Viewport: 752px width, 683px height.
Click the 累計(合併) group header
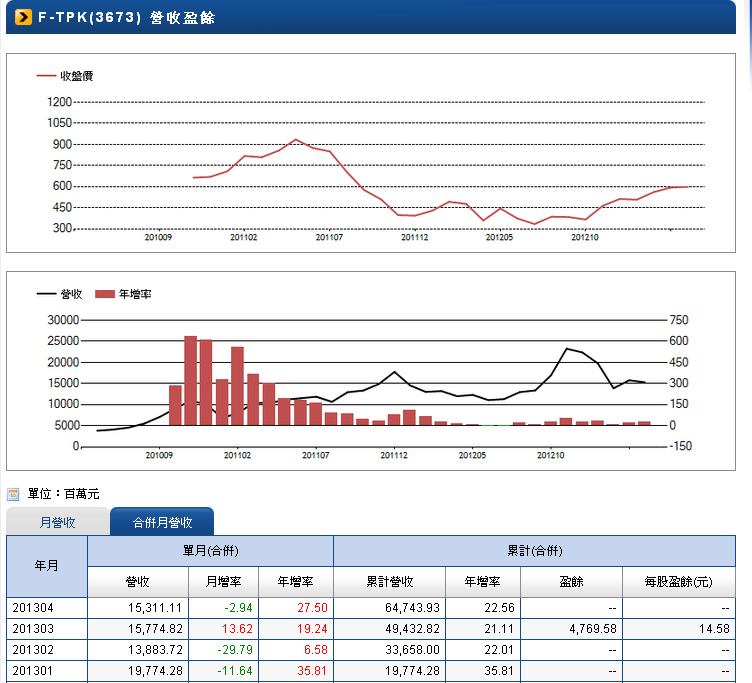pyautogui.click(x=534, y=551)
